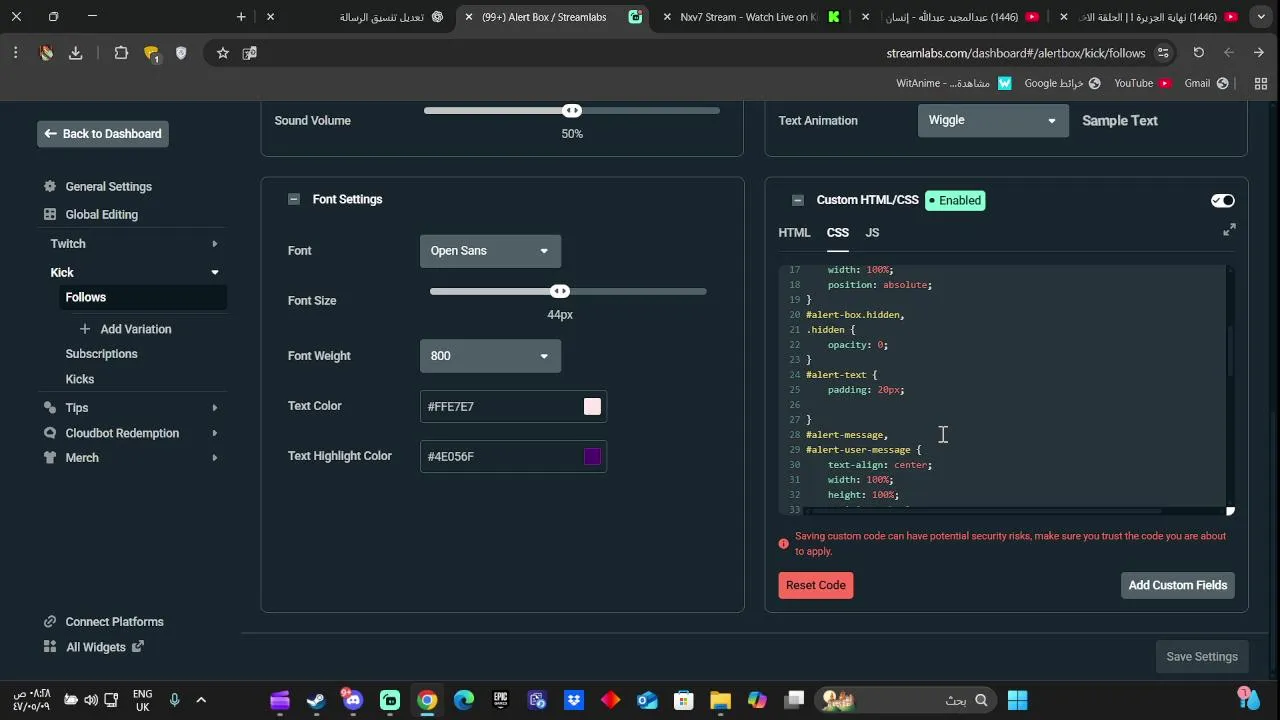
Task: Click the Font Size slider handle
Action: 560,291
